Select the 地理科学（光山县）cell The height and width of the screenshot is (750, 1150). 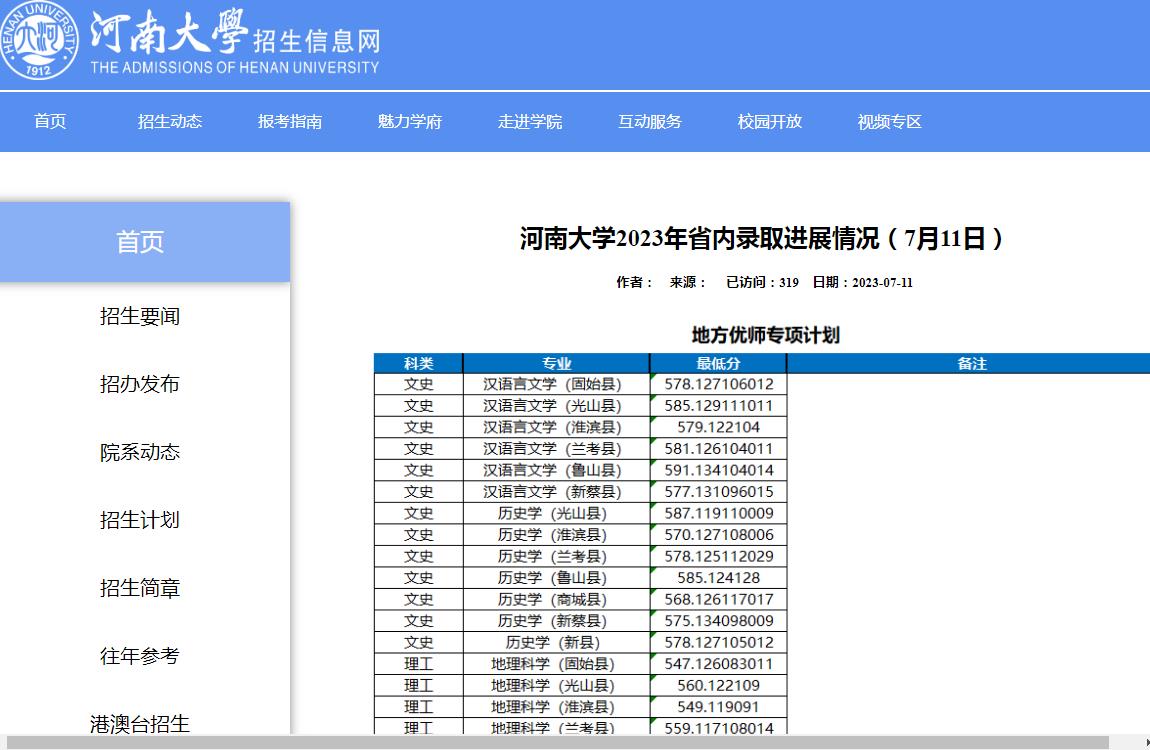click(x=556, y=685)
